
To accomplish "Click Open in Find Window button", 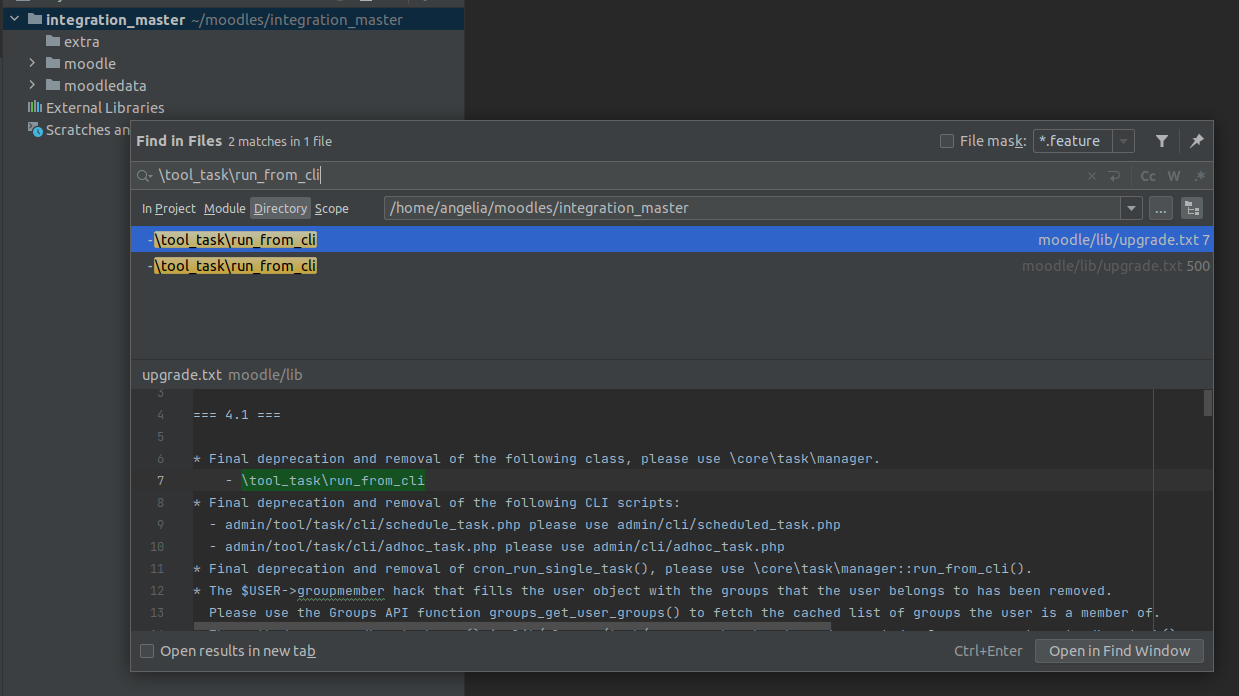I will pos(1119,651).
